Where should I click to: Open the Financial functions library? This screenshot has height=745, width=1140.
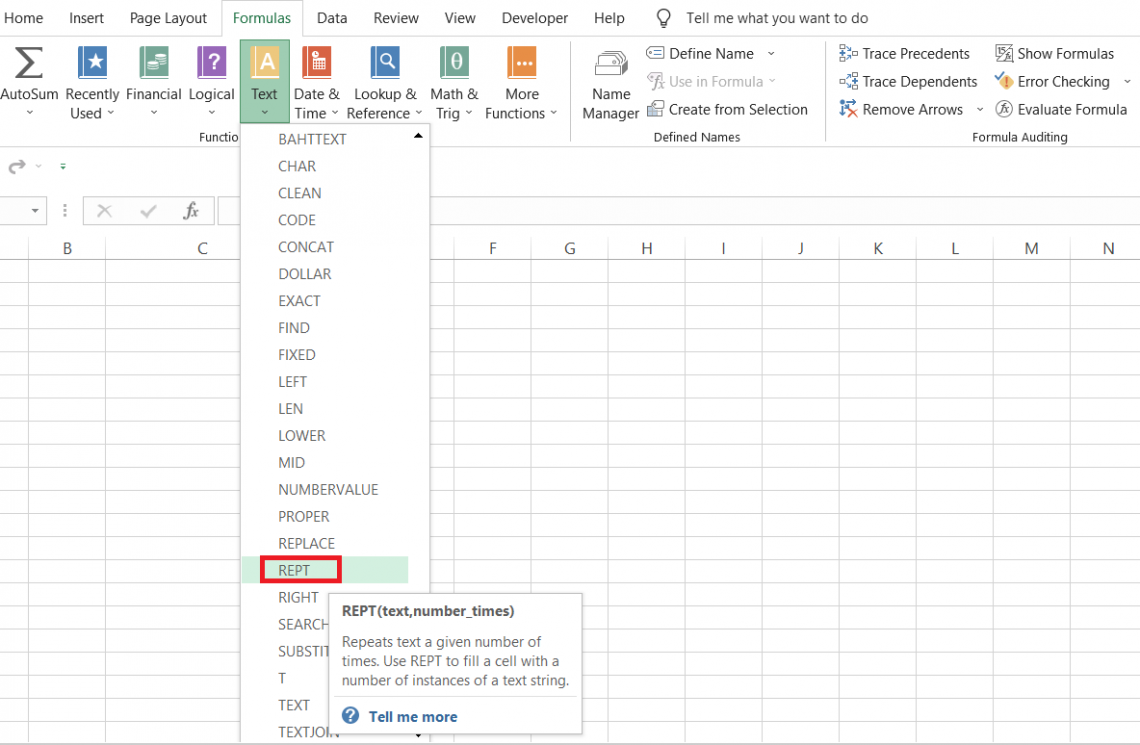click(x=153, y=63)
